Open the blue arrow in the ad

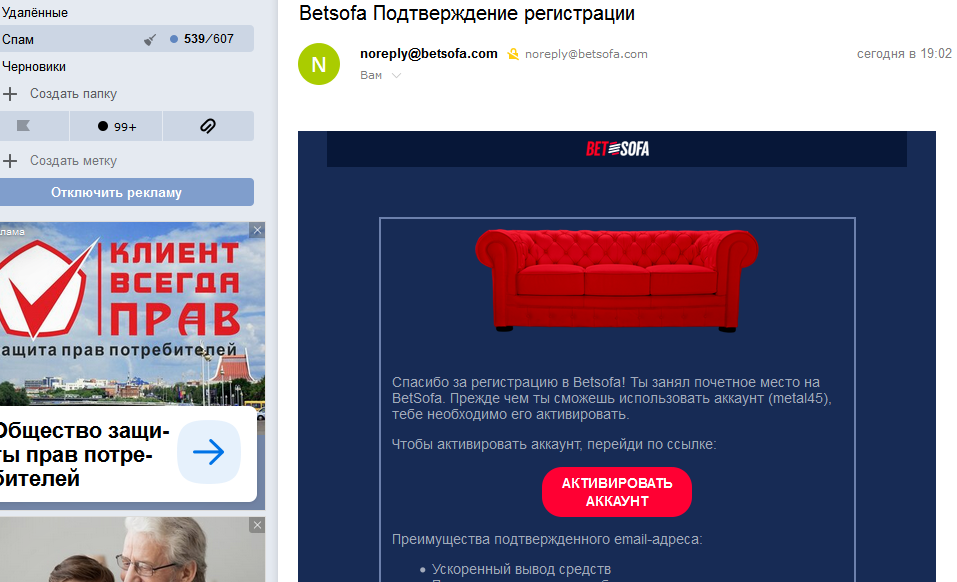tap(209, 452)
